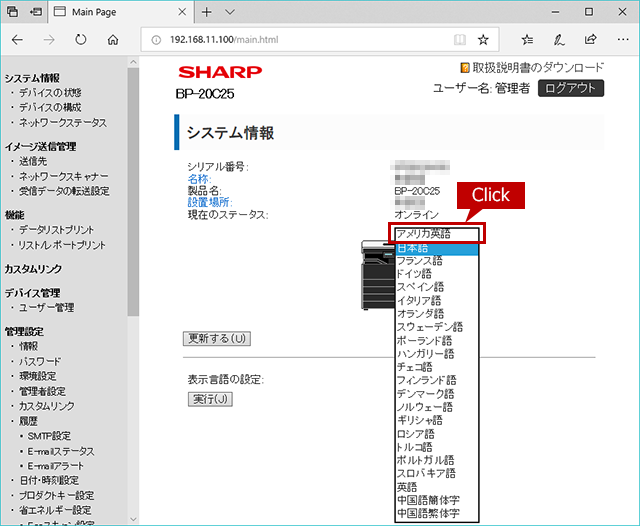Image resolution: width=640 pixels, height=526 pixels.
Task: Open the browser more options ellipsis
Action: [x=623, y=40]
